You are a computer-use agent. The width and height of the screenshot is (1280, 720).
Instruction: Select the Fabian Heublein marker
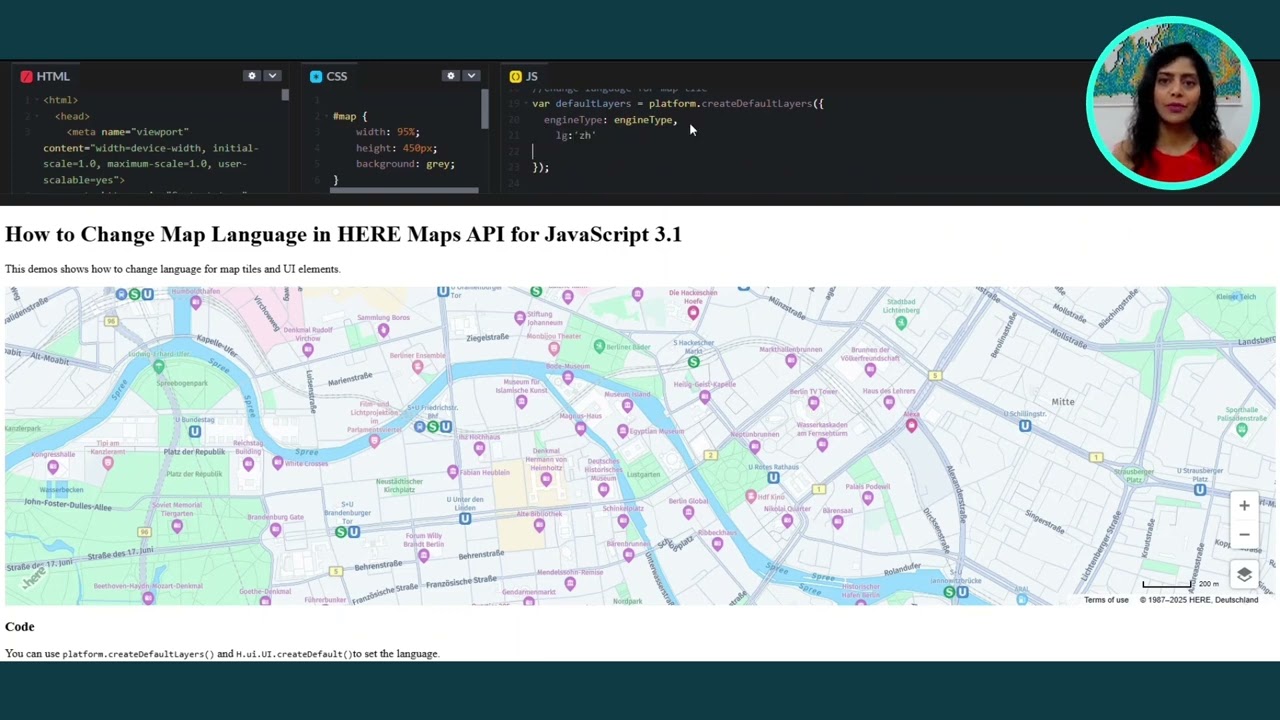click(x=453, y=472)
